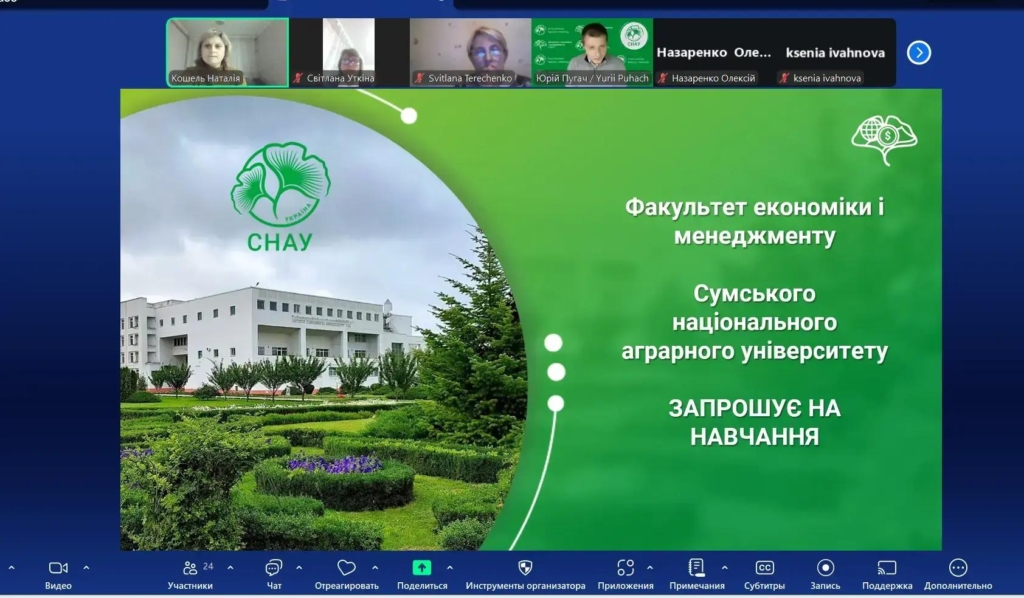This screenshot has width=1024, height=598.
Task: Click the Svitlana Terechenko video tile
Action: click(x=470, y=52)
